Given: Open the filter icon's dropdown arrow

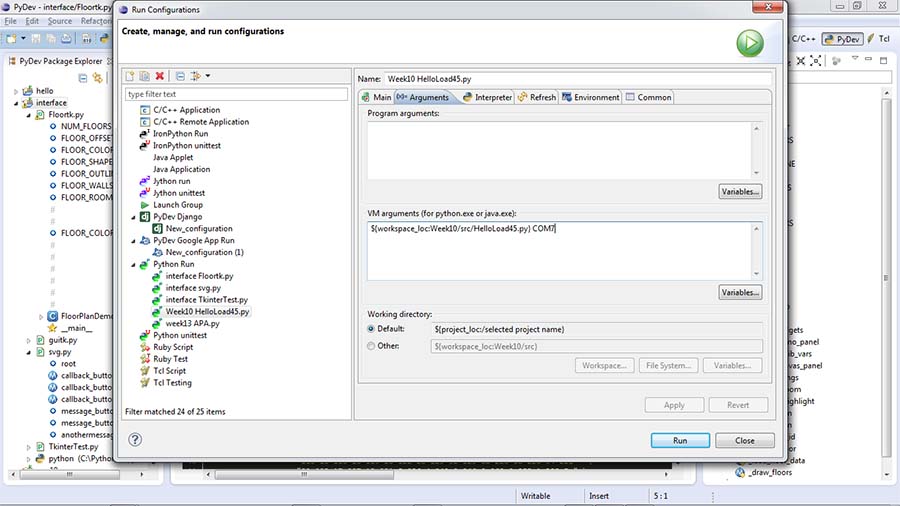Looking at the screenshot, I should [x=208, y=76].
